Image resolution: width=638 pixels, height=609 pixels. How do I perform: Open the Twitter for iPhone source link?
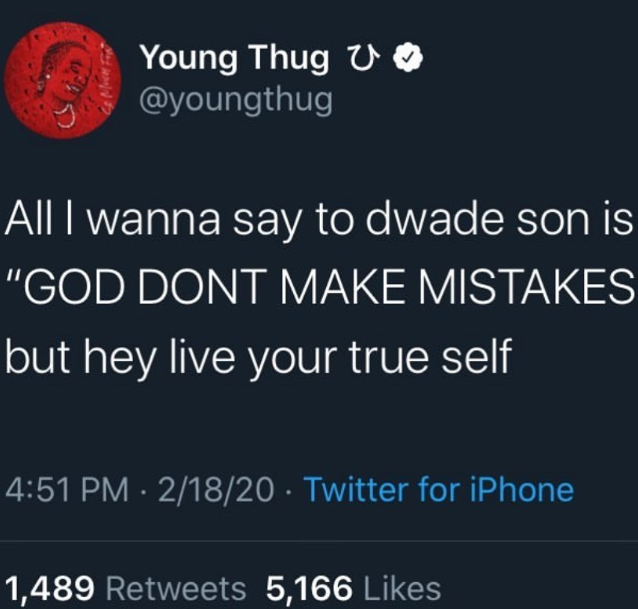click(x=439, y=489)
